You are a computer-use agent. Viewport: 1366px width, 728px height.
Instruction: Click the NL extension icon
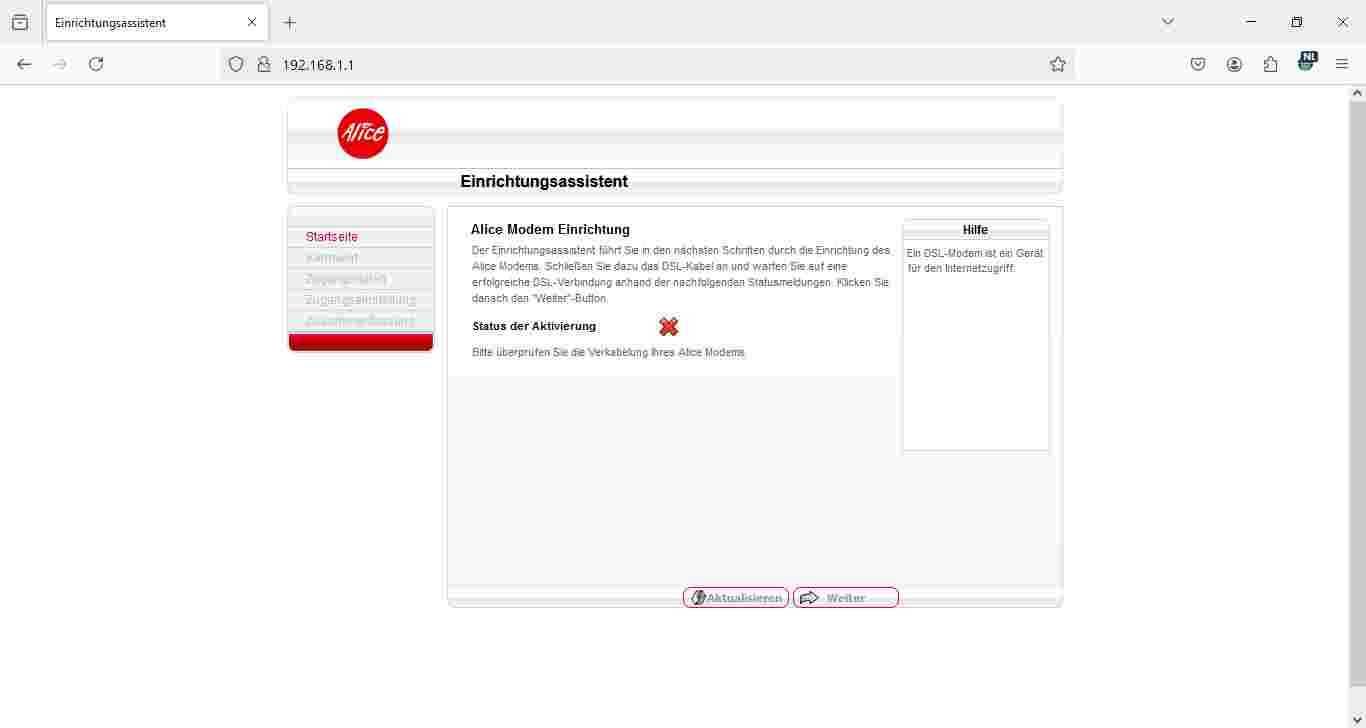(x=1306, y=62)
